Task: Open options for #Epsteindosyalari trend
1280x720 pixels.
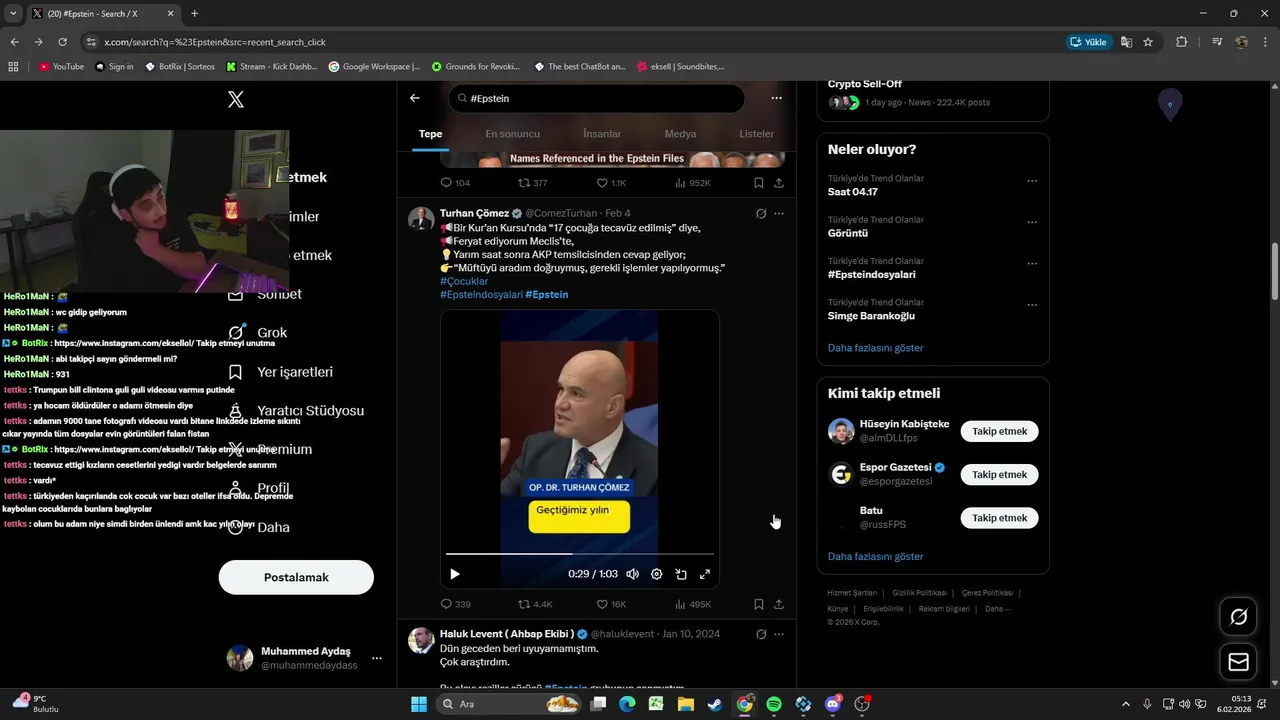Action: (1032, 264)
